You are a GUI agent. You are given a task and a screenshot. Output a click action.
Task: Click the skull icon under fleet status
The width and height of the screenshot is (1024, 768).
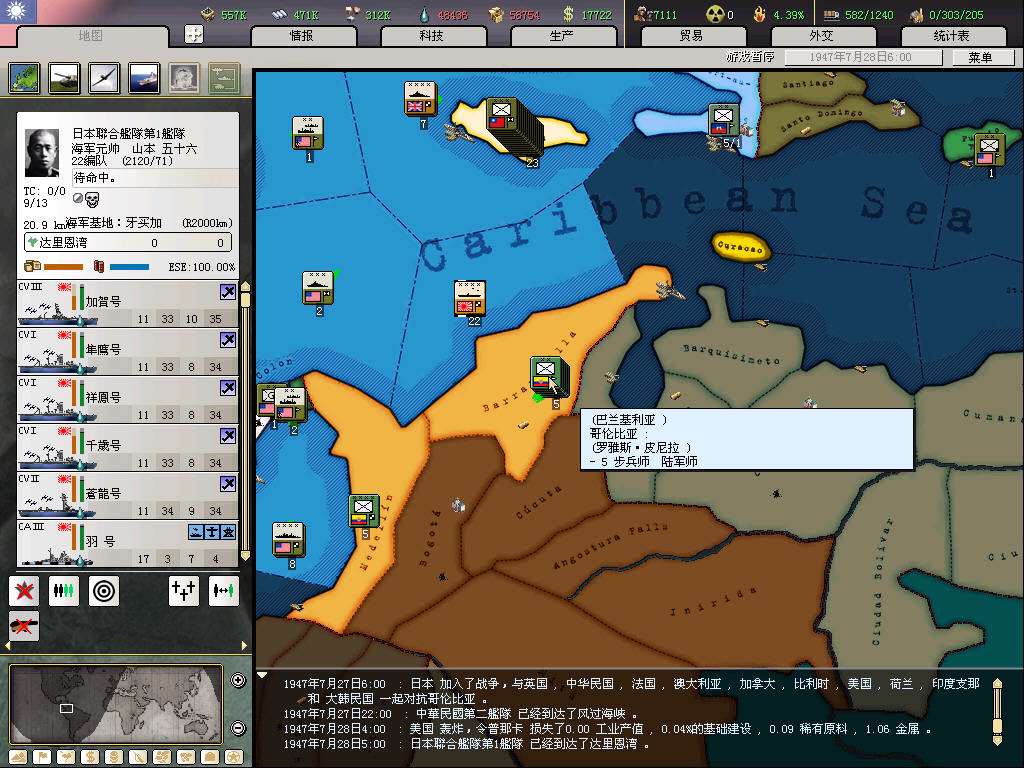[x=92, y=199]
